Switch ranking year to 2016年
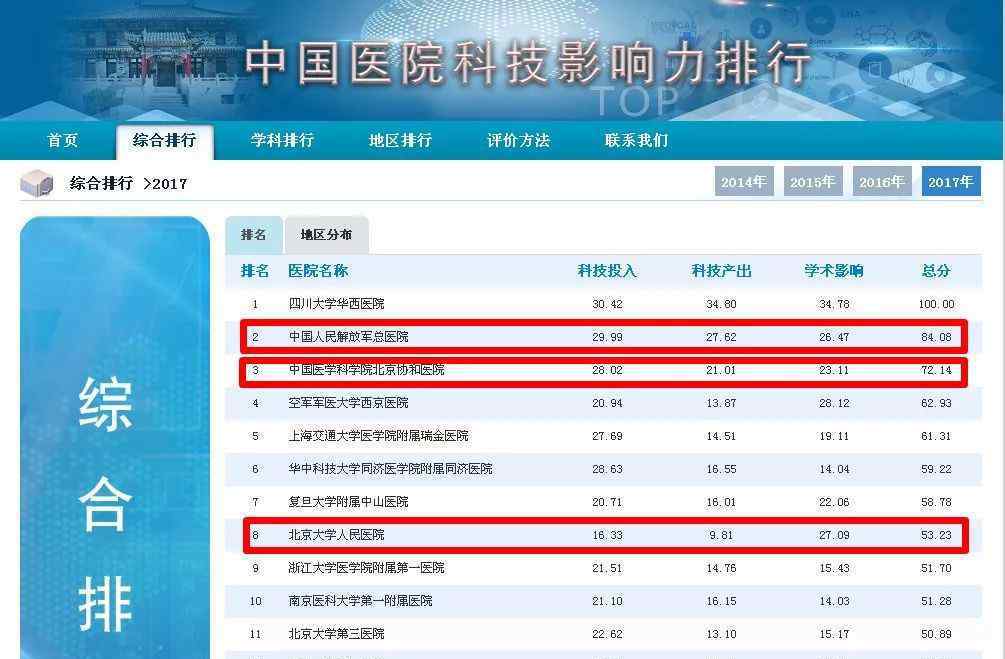Screen dimensions: 1005x659 [x=882, y=181]
